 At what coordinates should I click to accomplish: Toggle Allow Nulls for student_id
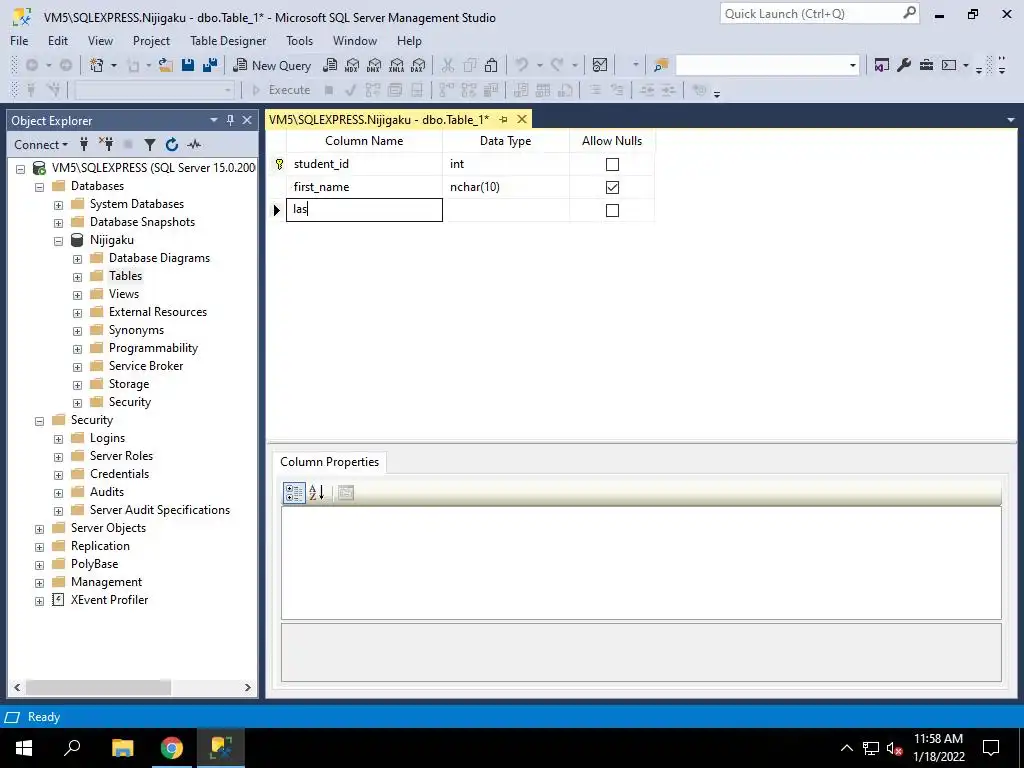[x=612, y=165]
